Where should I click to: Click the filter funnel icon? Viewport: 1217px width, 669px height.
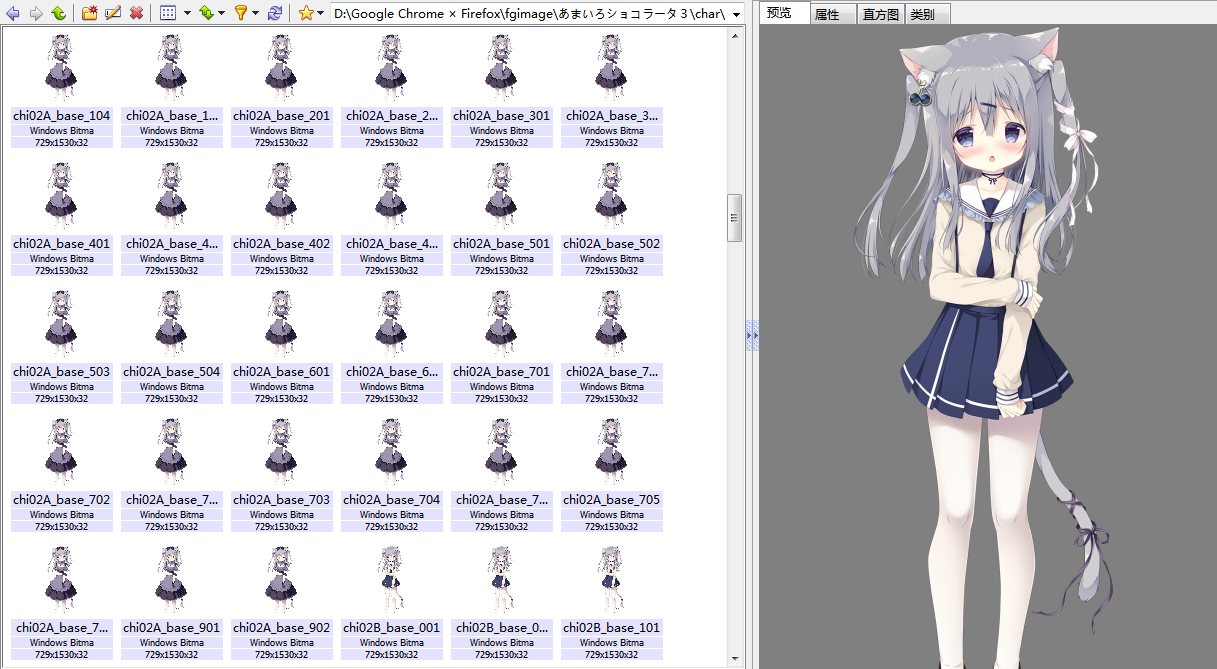240,13
